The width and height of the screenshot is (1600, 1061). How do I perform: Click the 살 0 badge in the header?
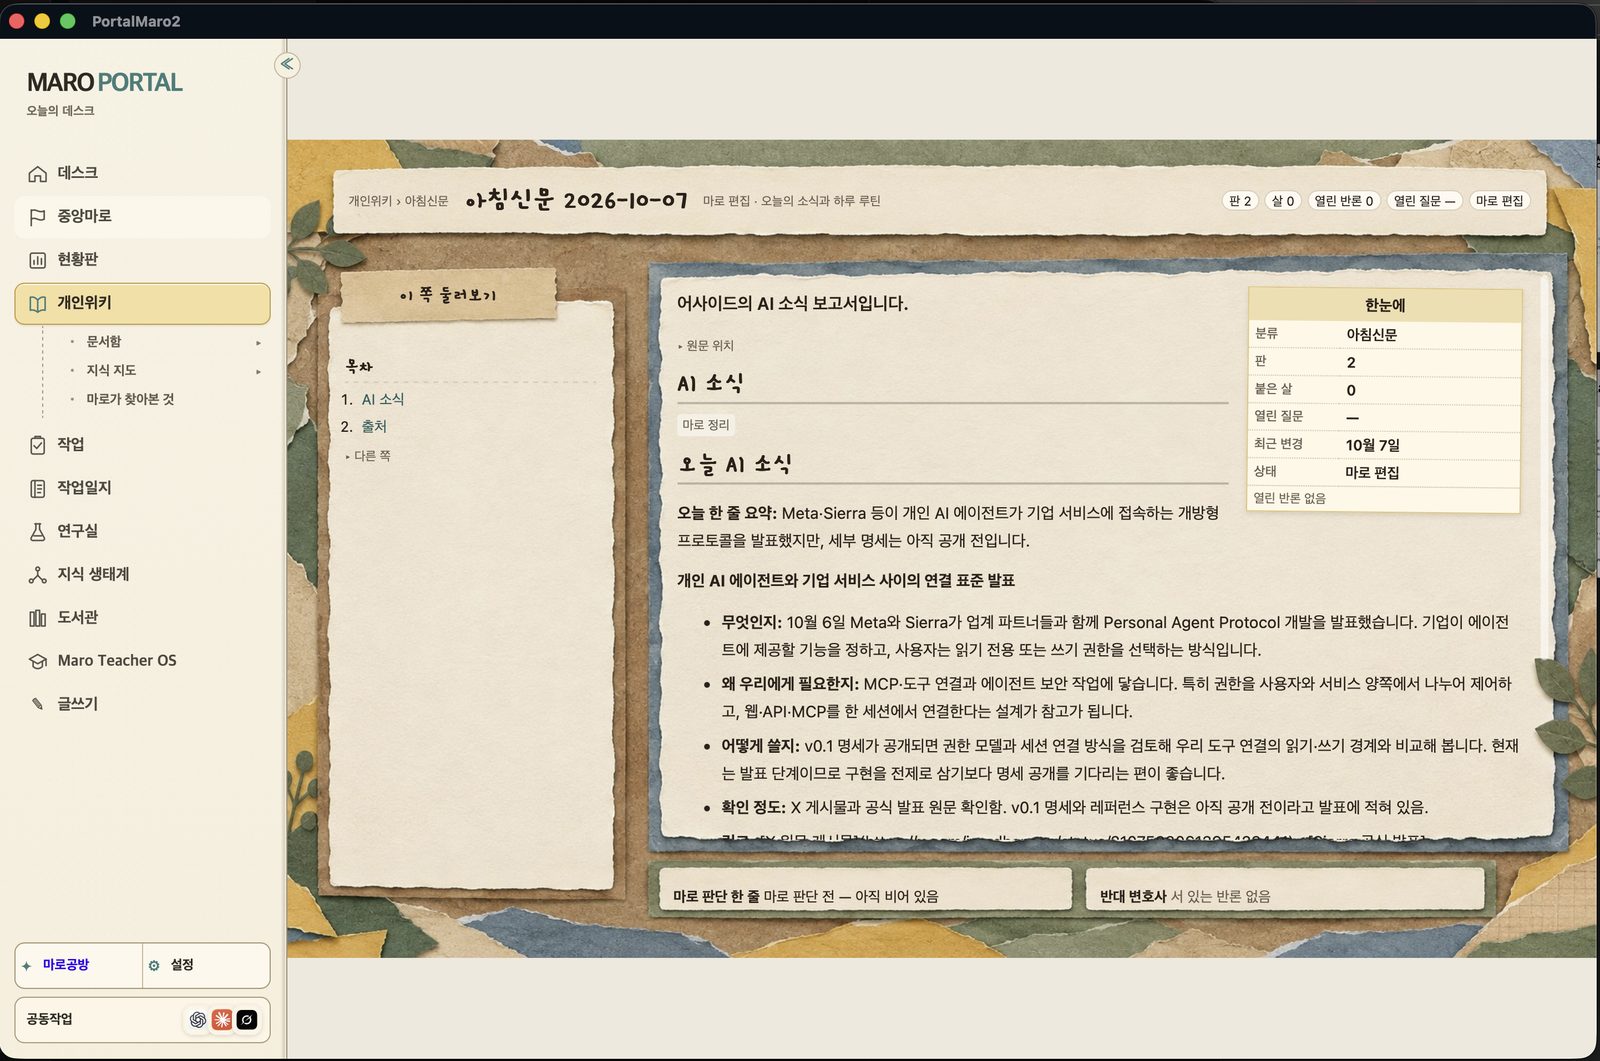pos(1283,201)
